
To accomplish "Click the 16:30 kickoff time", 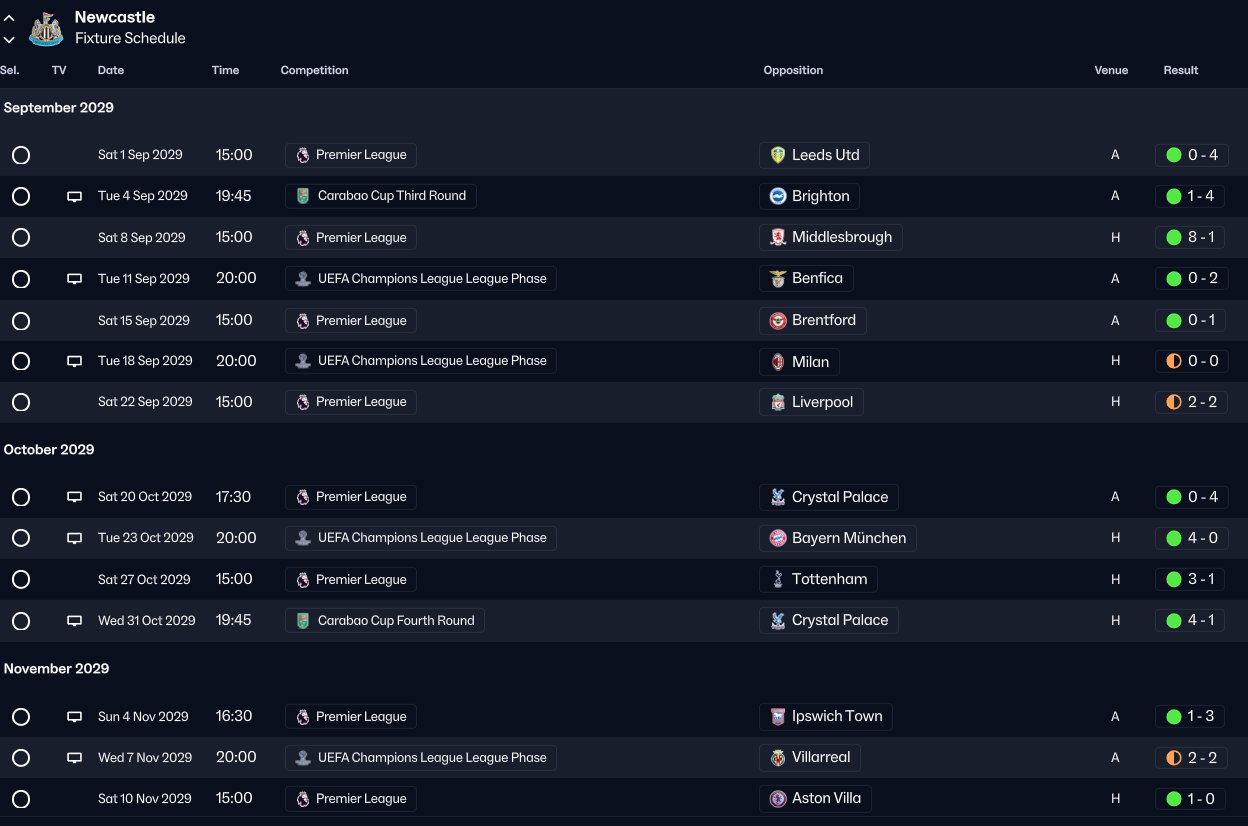I will point(234,717).
